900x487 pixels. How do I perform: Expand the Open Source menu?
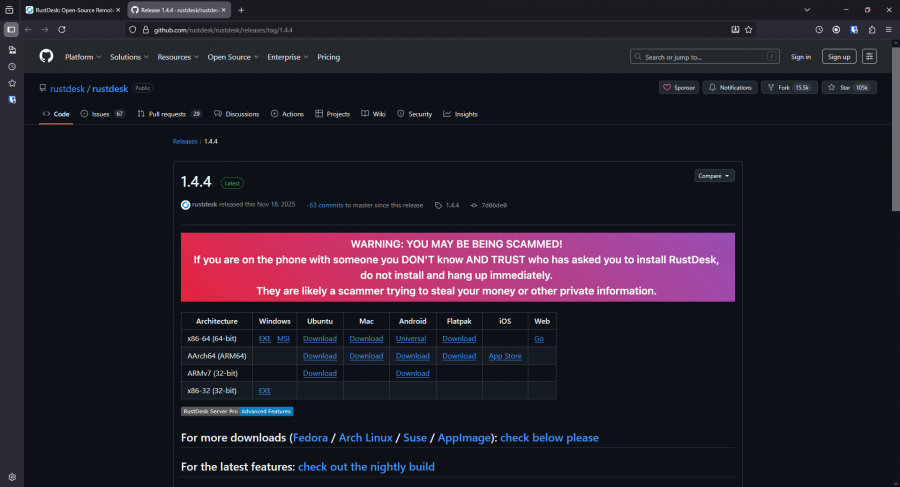point(233,57)
